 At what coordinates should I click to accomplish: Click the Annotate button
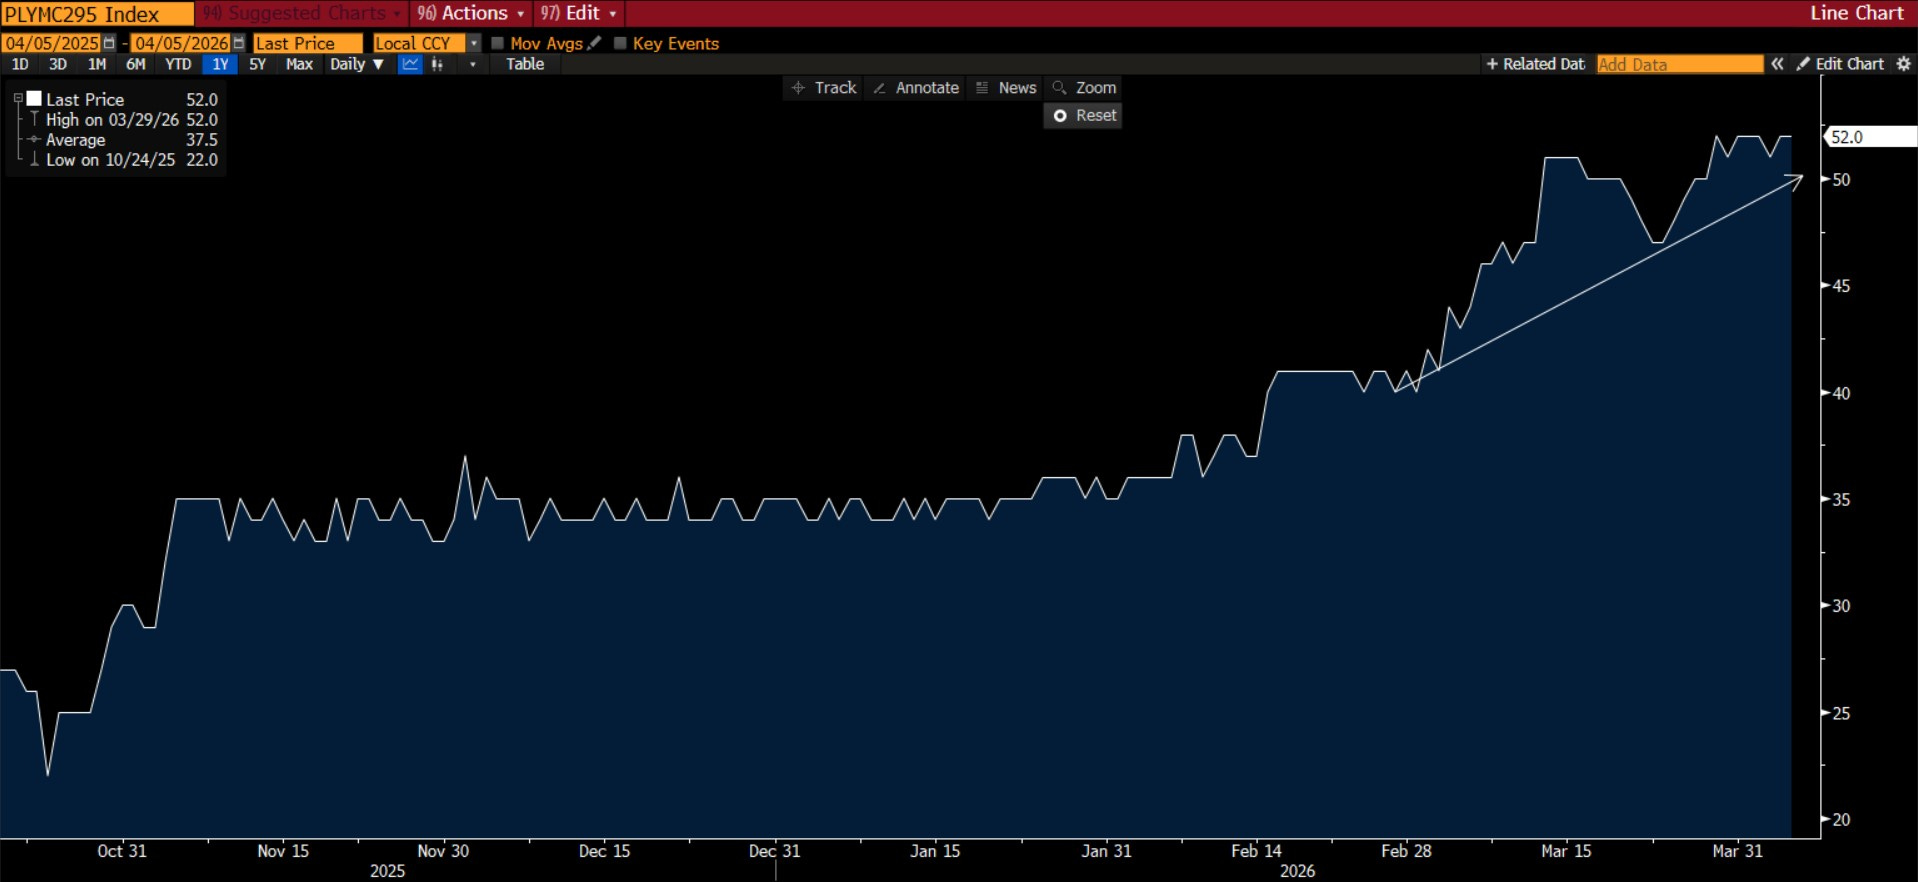coord(916,88)
